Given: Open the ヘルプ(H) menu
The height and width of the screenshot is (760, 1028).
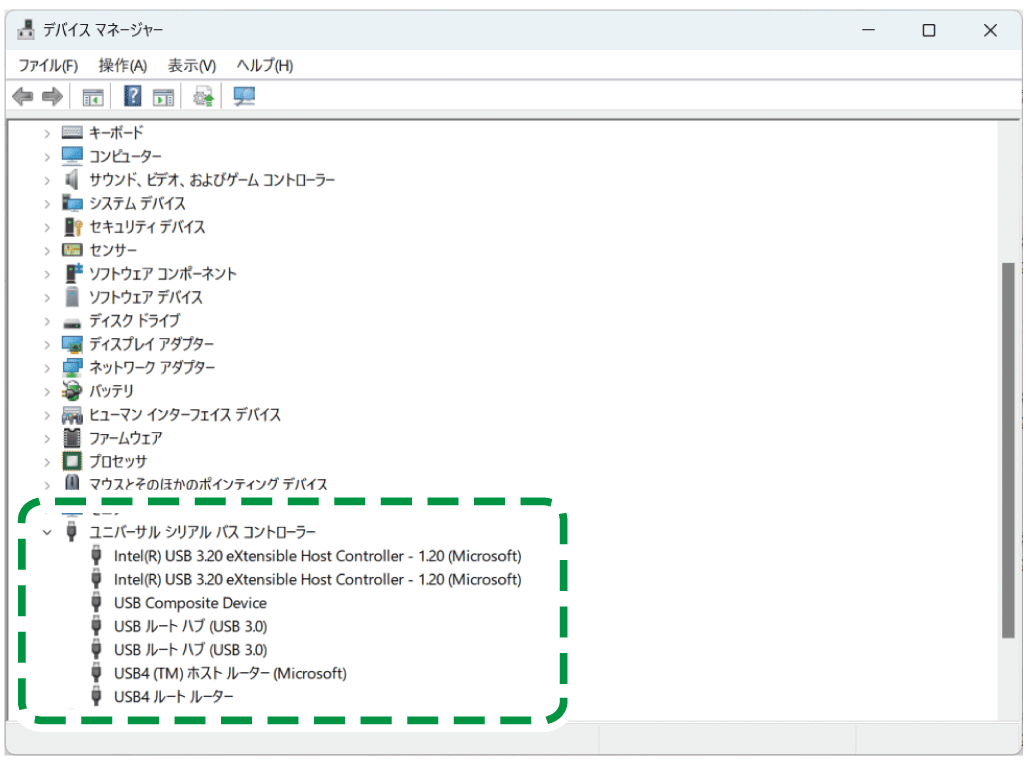Looking at the screenshot, I should pyautogui.click(x=264, y=66).
